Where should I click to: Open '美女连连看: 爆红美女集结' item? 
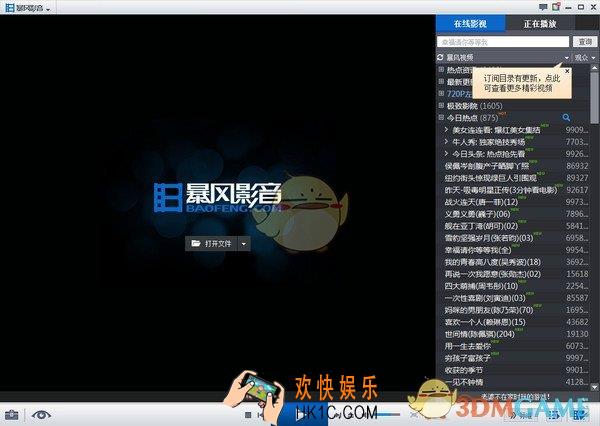pos(496,130)
